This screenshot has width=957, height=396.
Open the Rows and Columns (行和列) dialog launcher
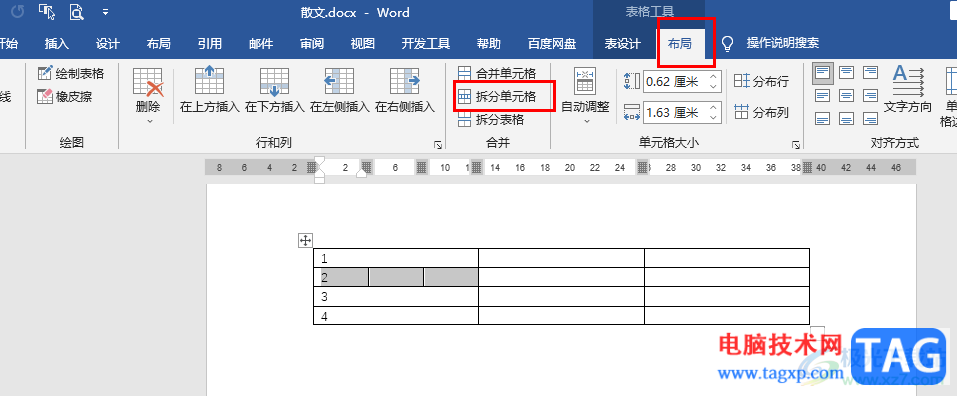(438, 145)
